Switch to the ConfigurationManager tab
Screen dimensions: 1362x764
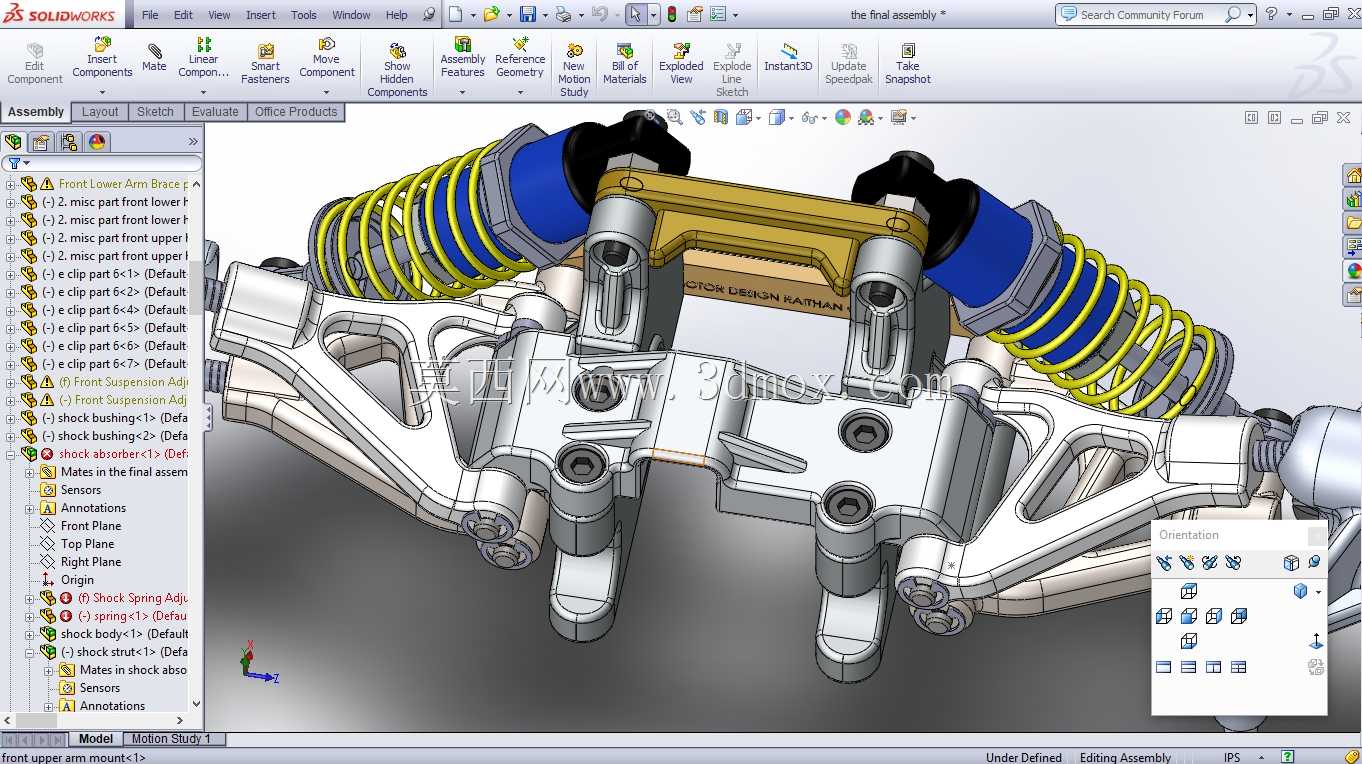pyautogui.click(x=69, y=142)
